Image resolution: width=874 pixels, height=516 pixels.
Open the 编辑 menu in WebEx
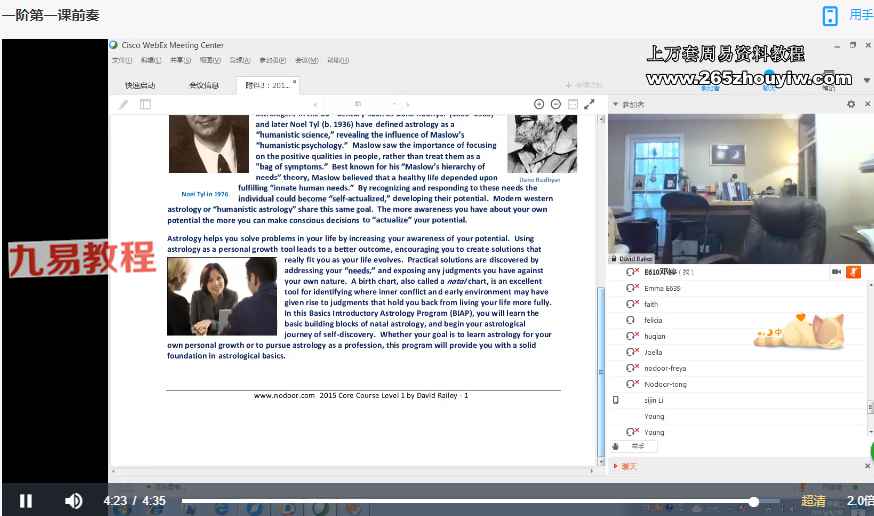(x=150, y=60)
